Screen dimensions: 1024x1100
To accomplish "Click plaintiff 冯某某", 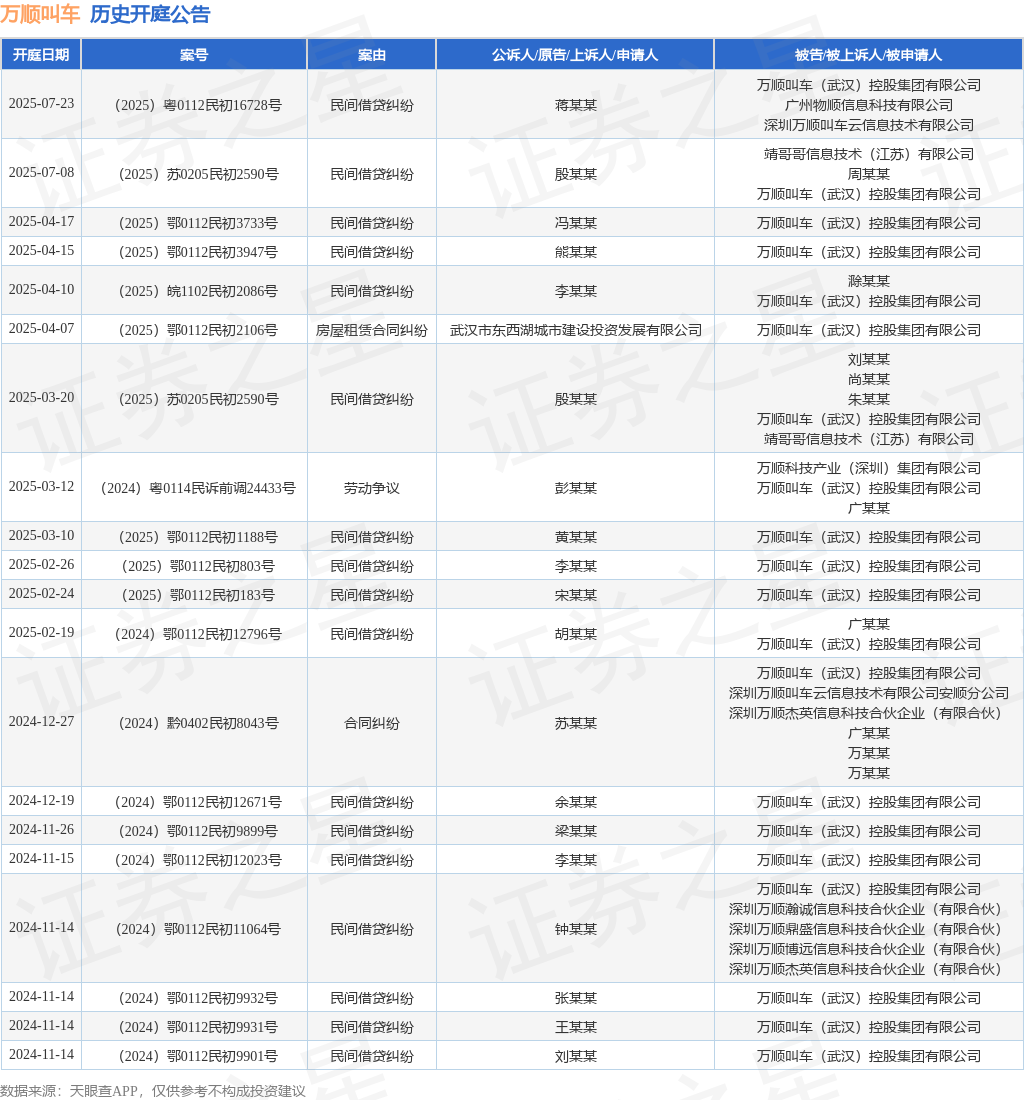I will pos(576,223).
